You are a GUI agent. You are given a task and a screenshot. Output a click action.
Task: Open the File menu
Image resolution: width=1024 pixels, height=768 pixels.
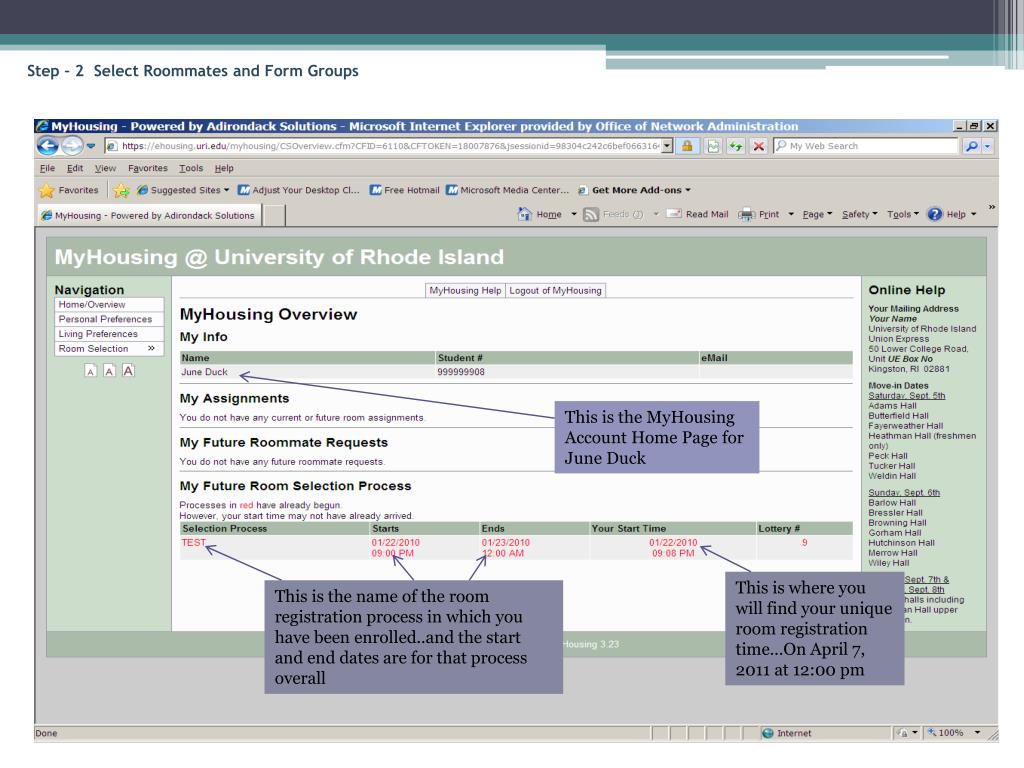[x=47, y=168]
